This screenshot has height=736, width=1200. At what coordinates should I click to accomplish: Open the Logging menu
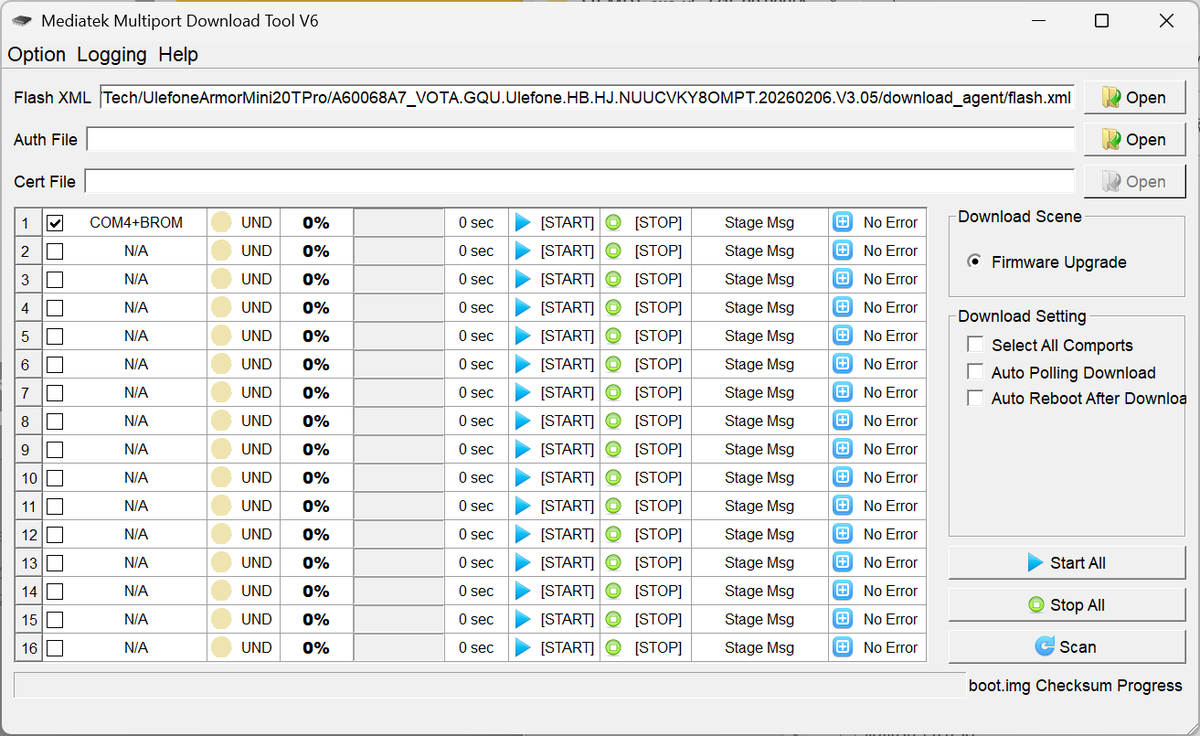click(x=112, y=54)
